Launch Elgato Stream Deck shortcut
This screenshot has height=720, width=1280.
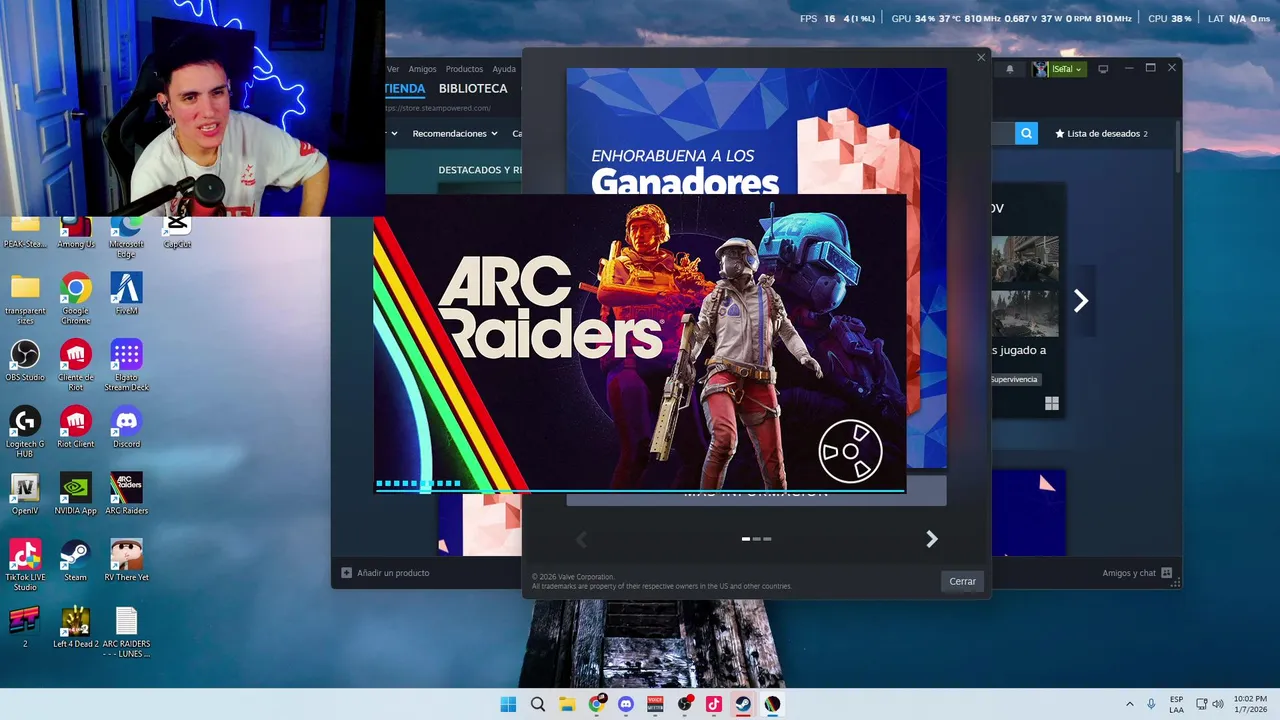coord(126,364)
